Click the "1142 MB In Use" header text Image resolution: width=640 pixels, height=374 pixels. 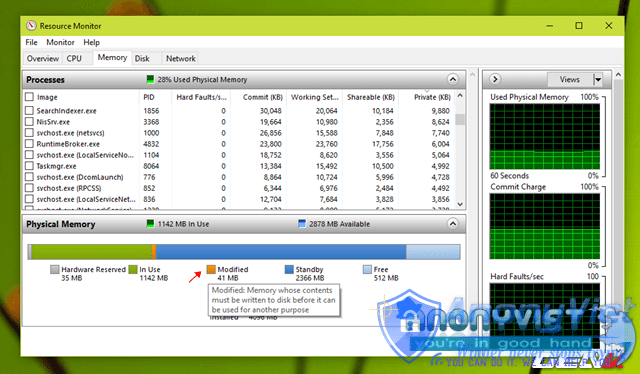pyautogui.click(x=183, y=224)
